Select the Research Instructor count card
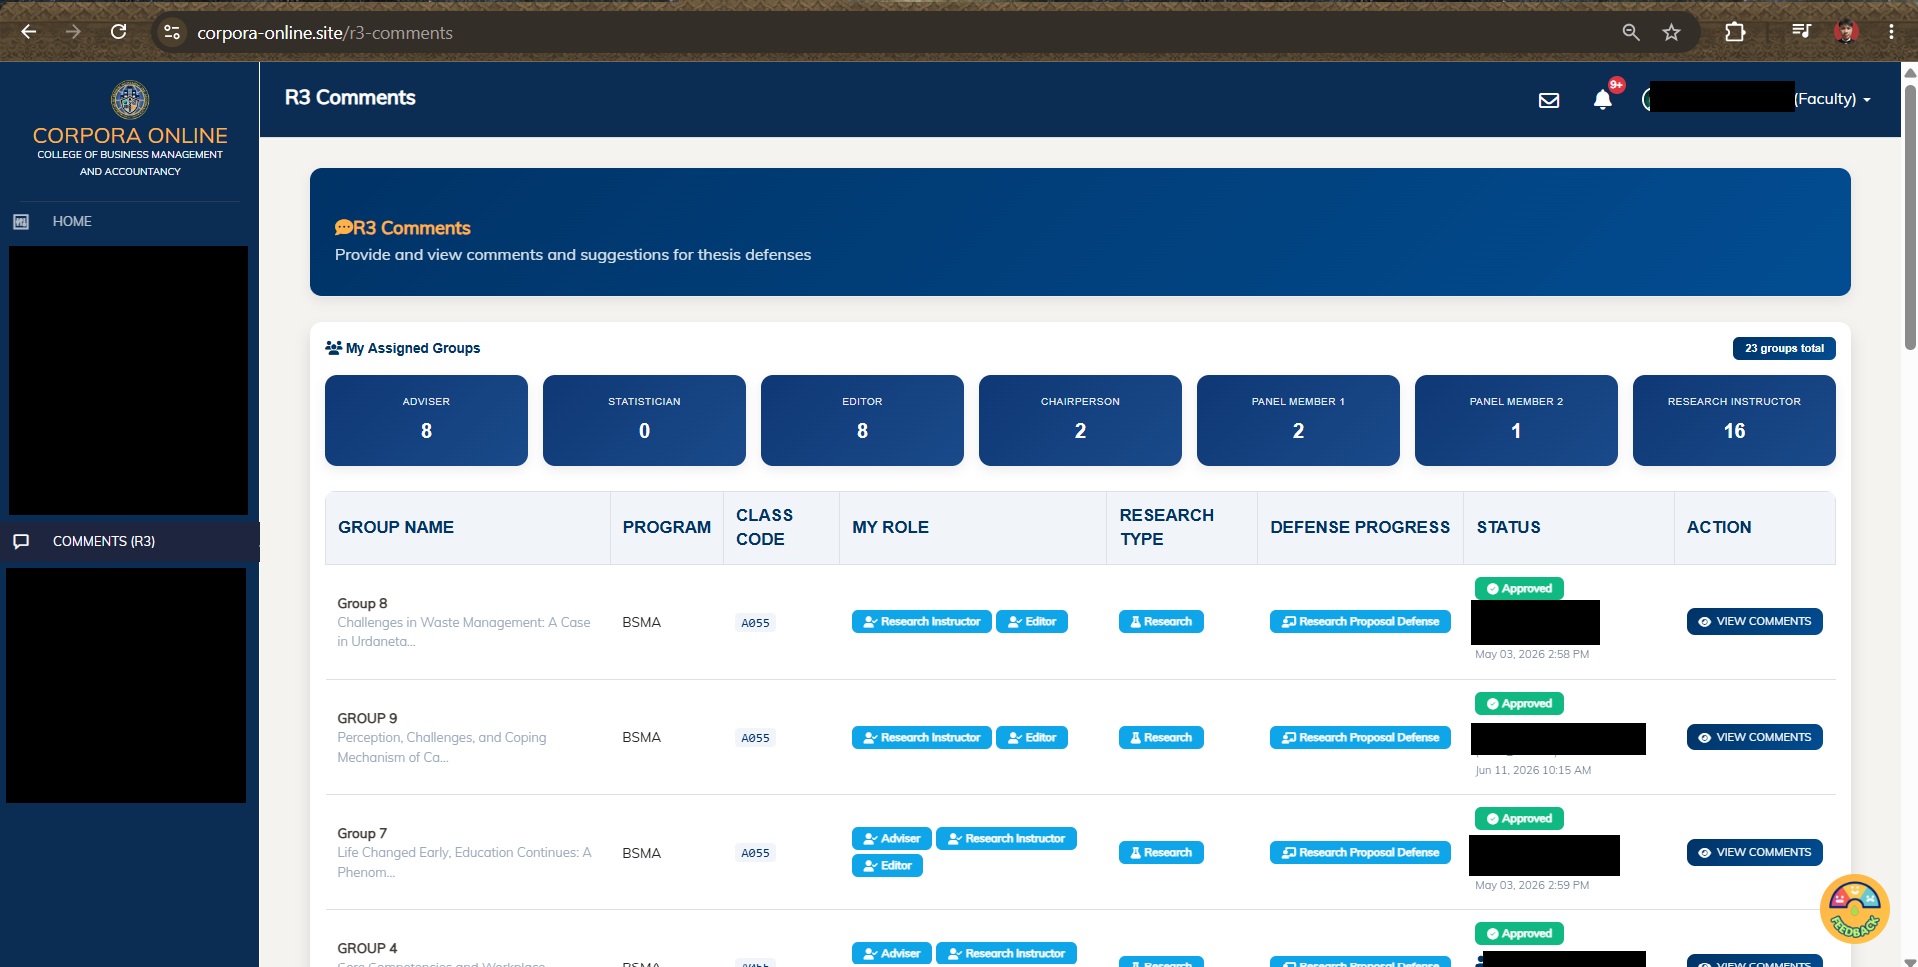This screenshot has height=967, width=1918. tap(1734, 420)
